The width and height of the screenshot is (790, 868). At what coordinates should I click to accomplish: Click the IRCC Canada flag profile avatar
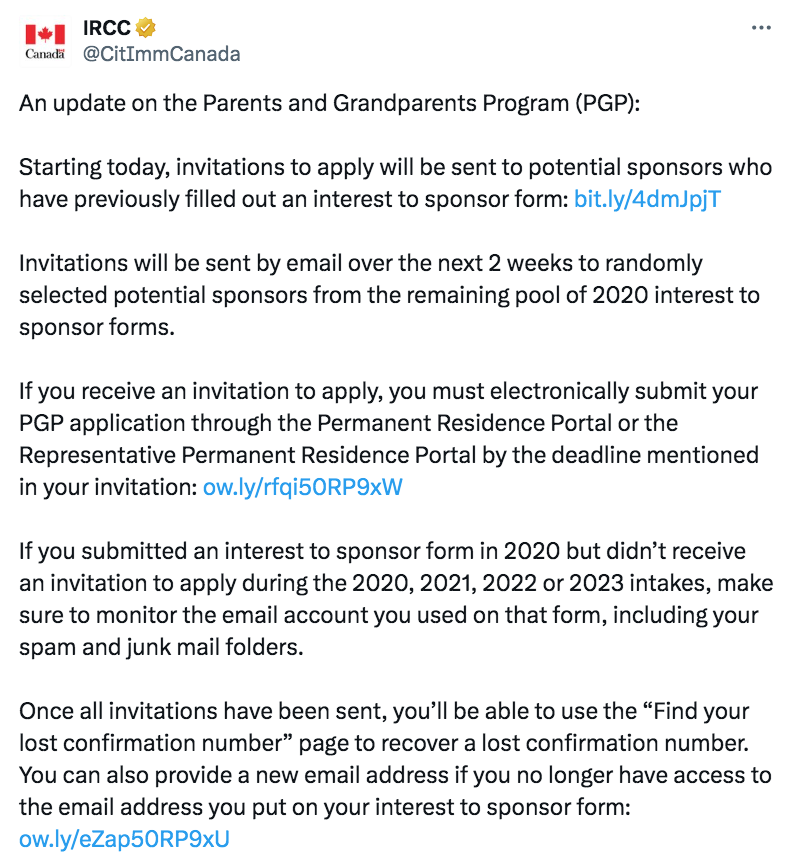tap(45, 41)
